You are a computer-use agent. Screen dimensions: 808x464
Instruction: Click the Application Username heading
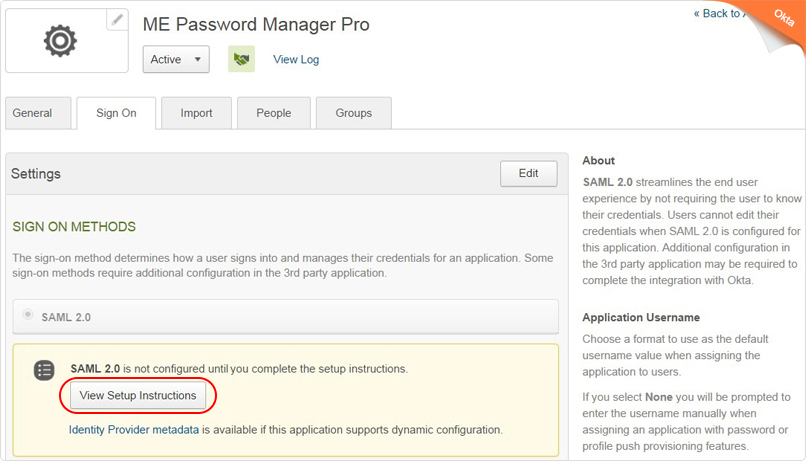(x=641, y=318)
